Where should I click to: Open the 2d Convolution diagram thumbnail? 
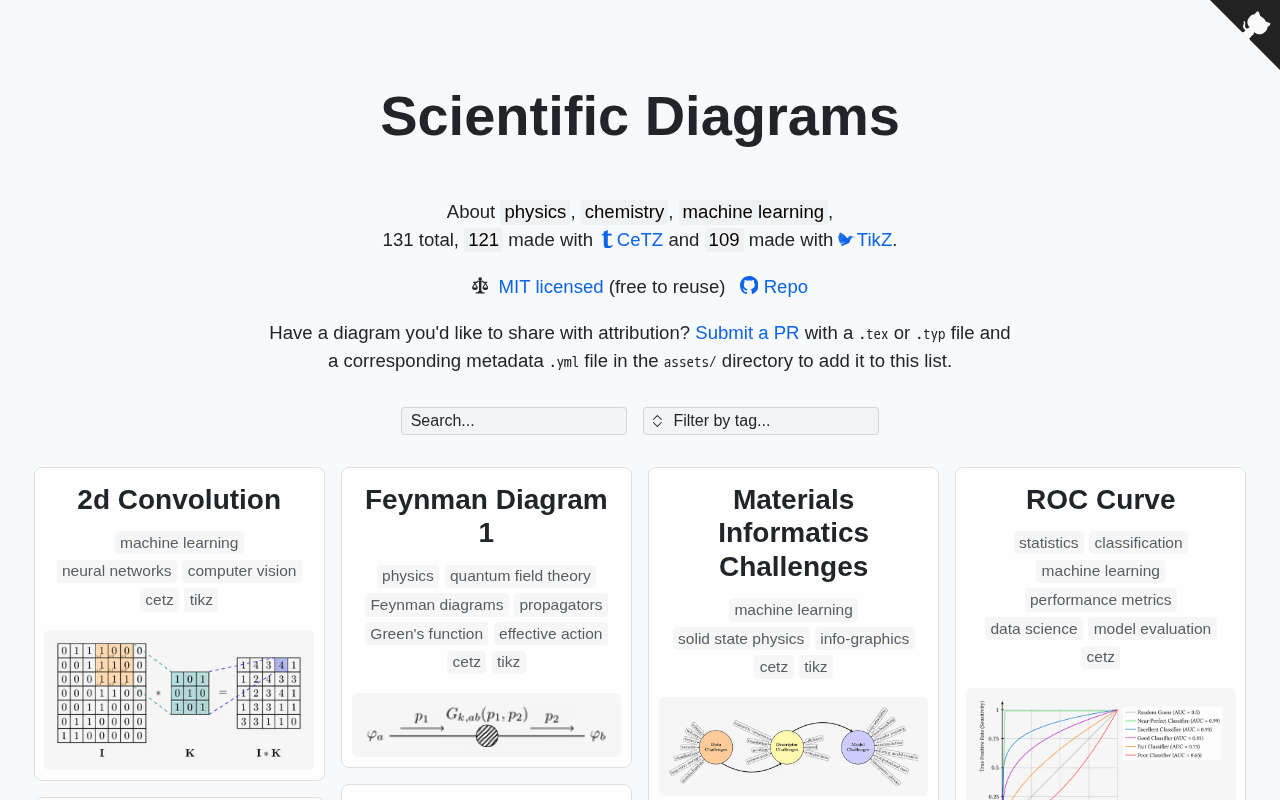(x=179, y=700)
